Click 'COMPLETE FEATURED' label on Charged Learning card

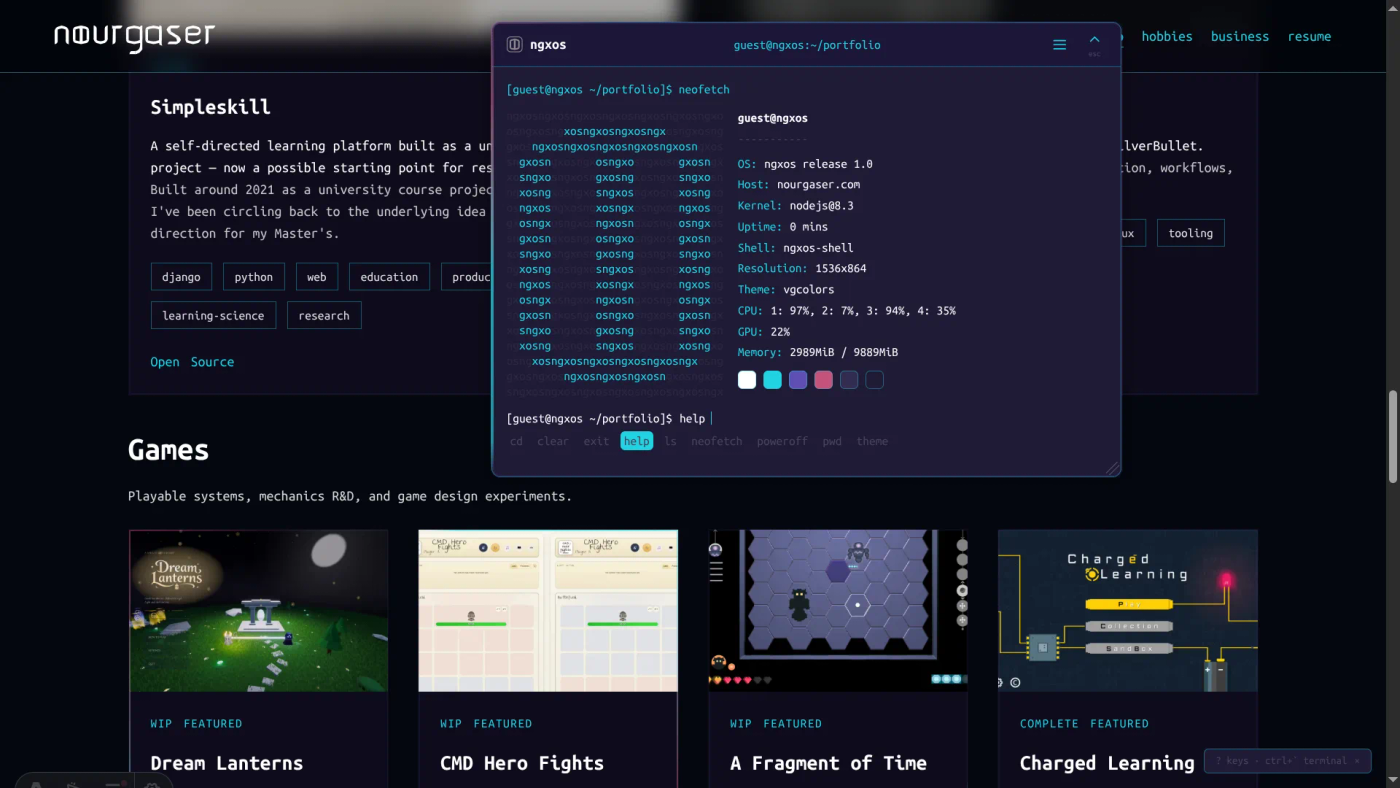tap(1085, 723)
